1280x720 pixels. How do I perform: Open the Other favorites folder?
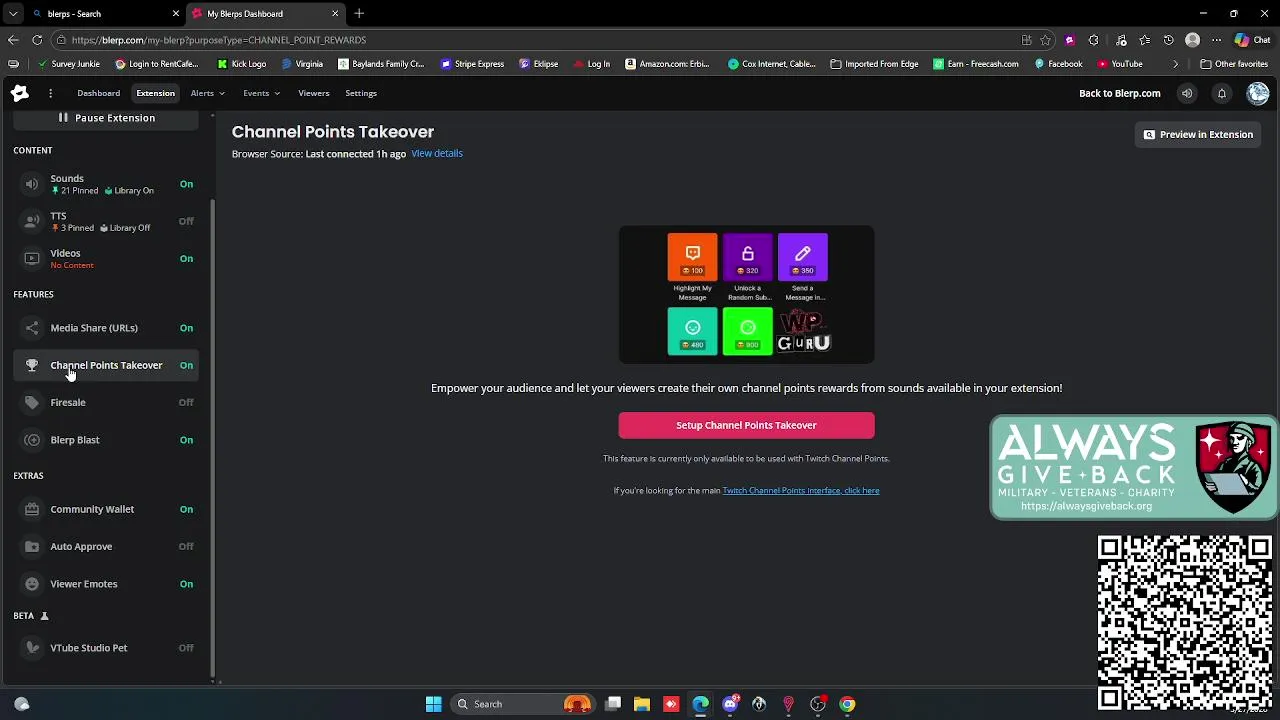click(1234, 64)
